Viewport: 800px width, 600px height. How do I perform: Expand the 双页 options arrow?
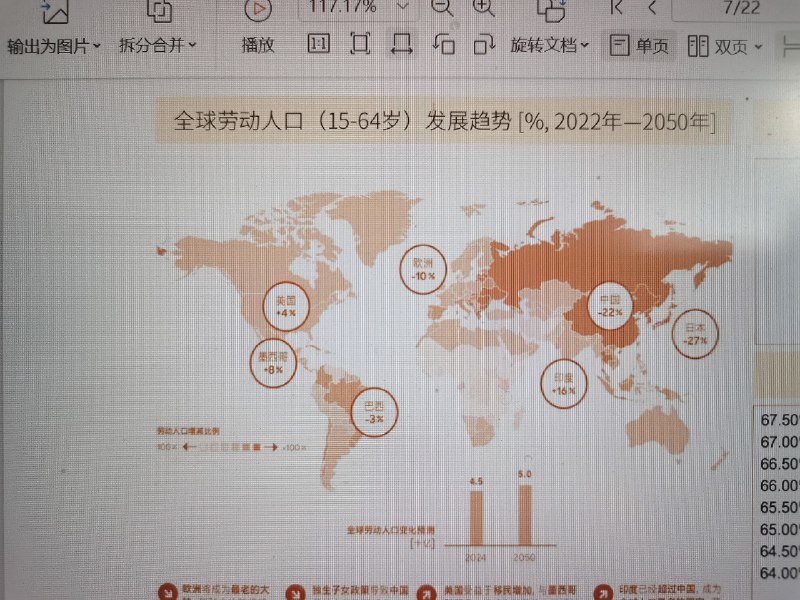click(x=759, y=47)
